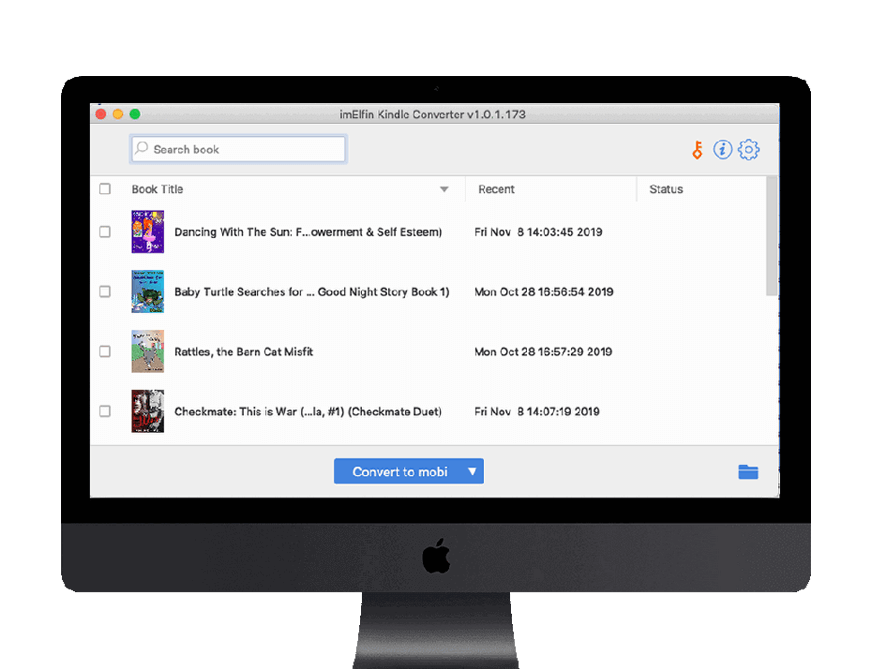Minimize the window with the yellow button
Viewport: 886px width, 669px height.
(x=118, y=114)
